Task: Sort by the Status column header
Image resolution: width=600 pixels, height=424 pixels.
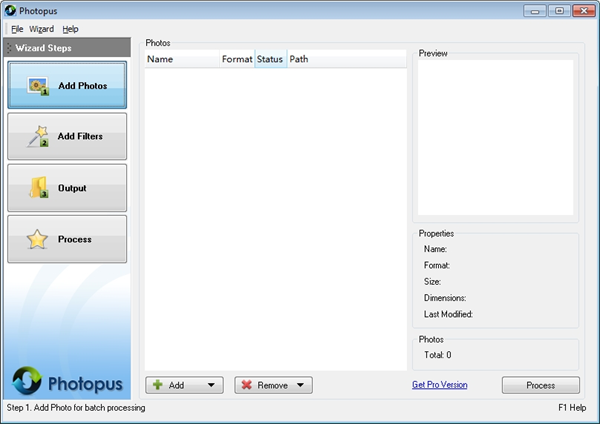Action: pos(271,59)
